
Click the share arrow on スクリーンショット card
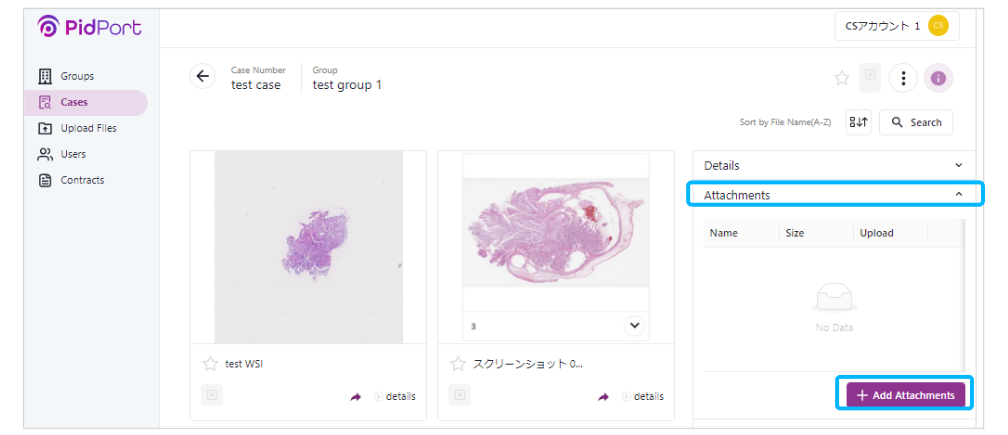pos(603,396)
